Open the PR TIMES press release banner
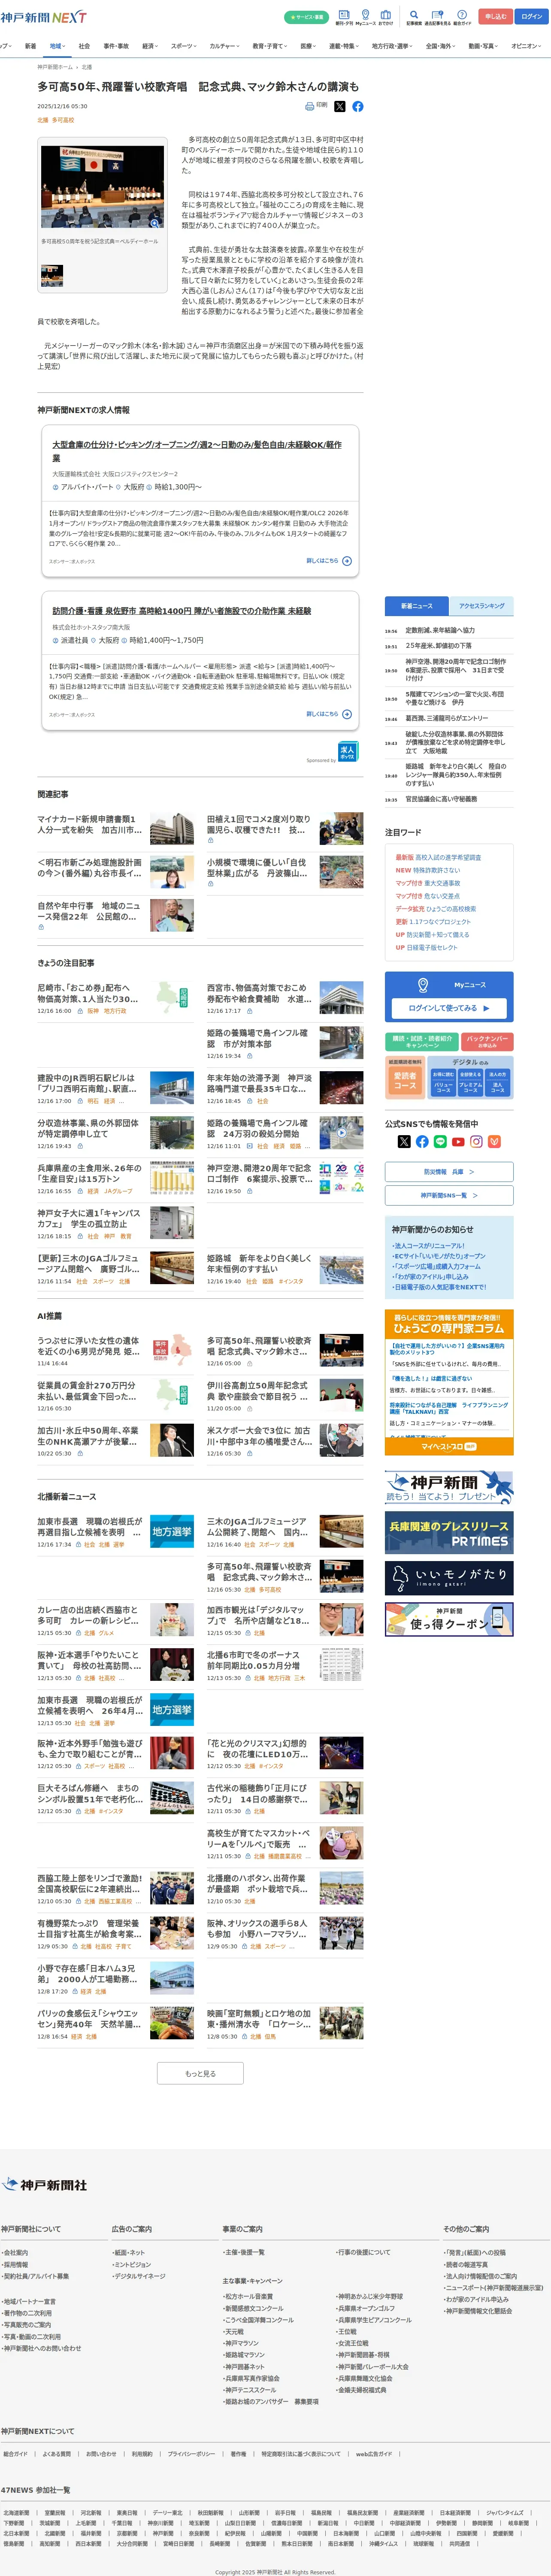551x2576 pixels. [x=449, y=1531]
